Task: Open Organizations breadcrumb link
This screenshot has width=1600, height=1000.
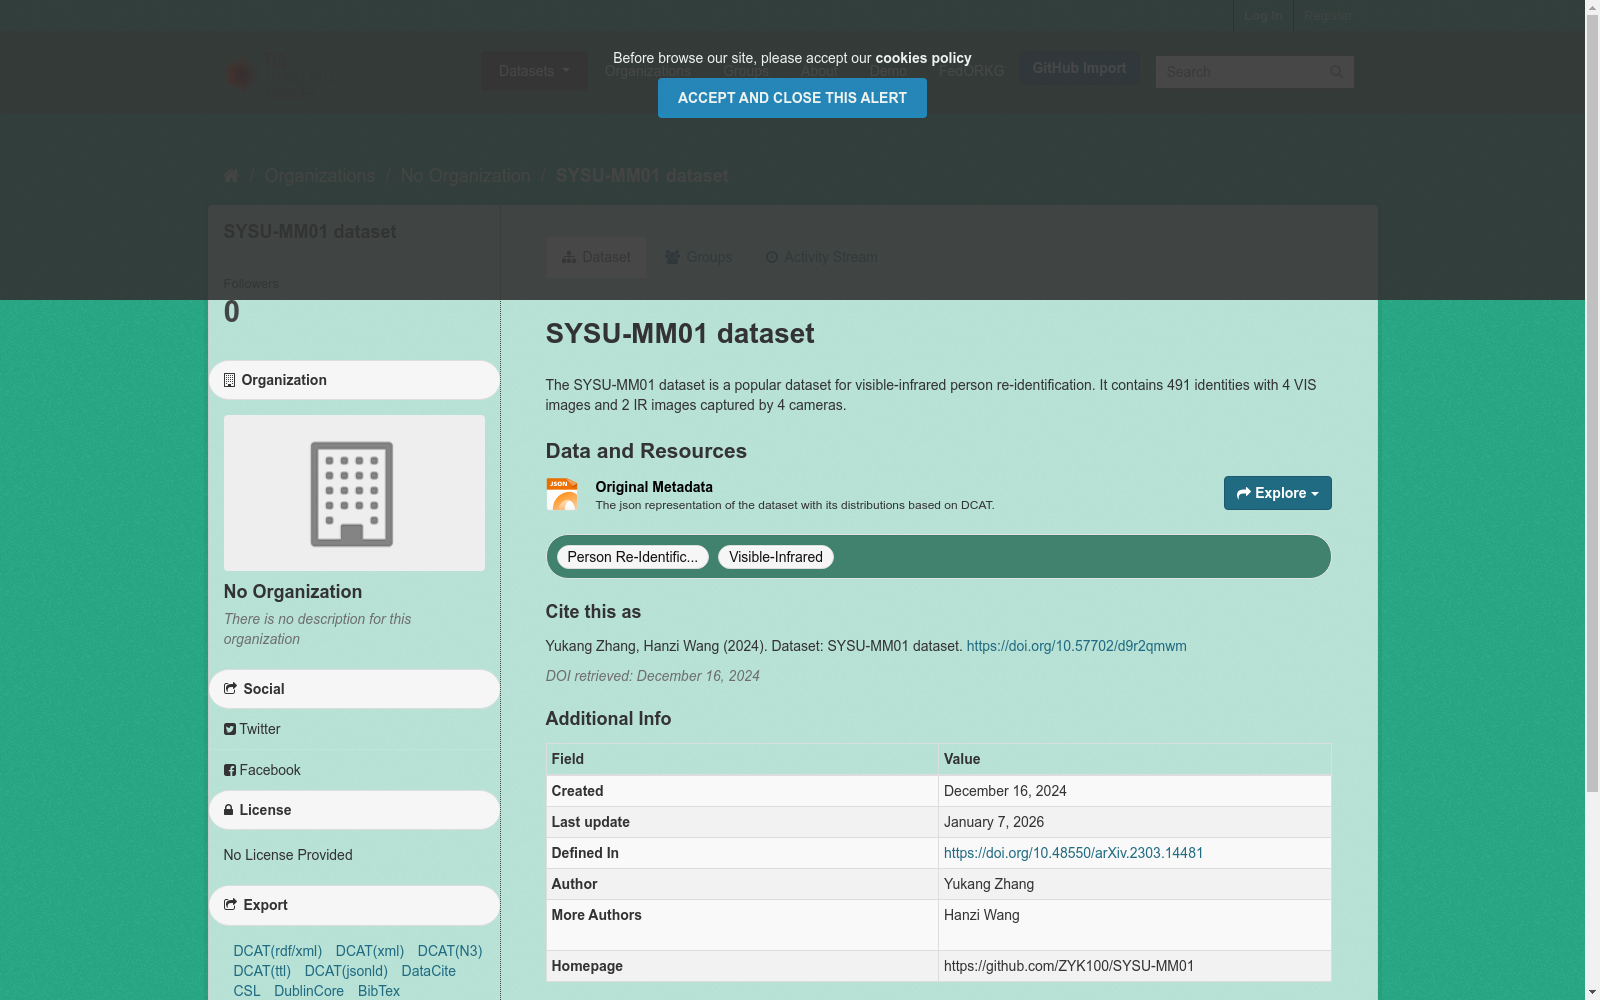Action: coord(320,176)
